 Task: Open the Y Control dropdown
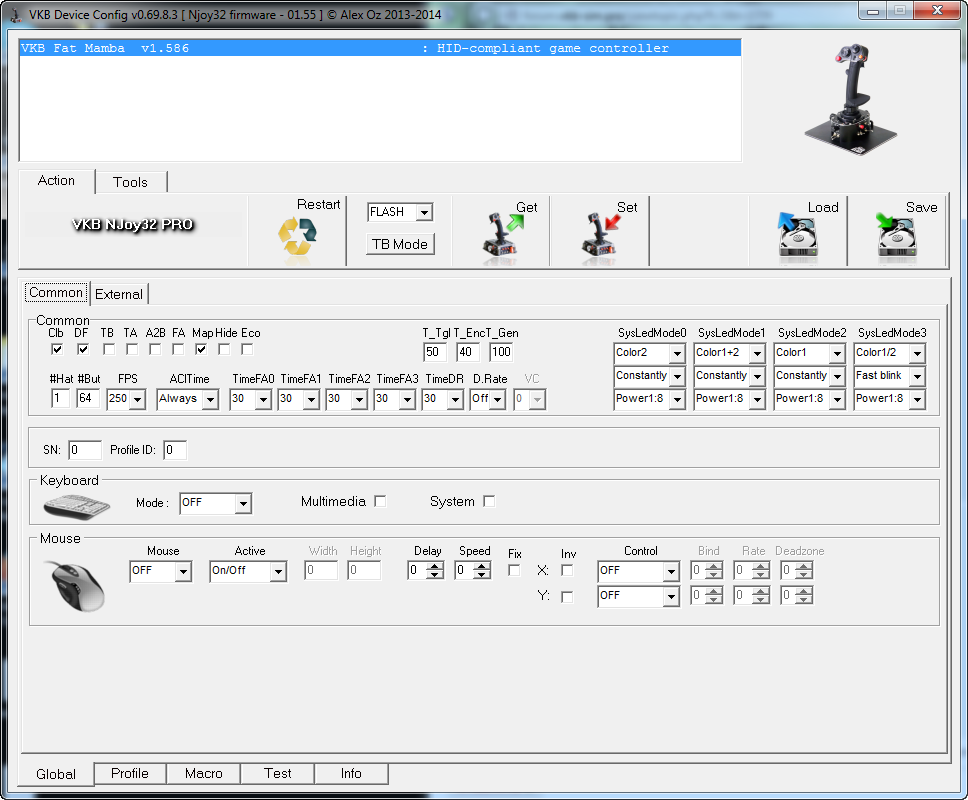click(x=670, y=596)
